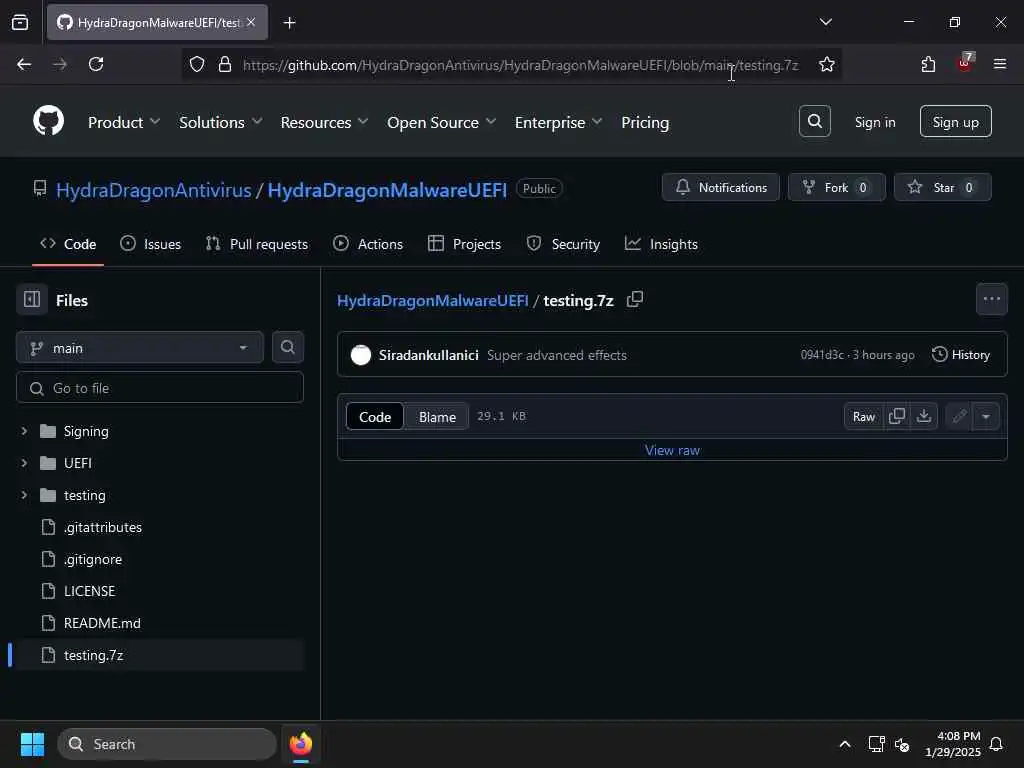Open the Enterprise dropdown menu
This screenshot has width=1024, height=768.
click(558, 122)
